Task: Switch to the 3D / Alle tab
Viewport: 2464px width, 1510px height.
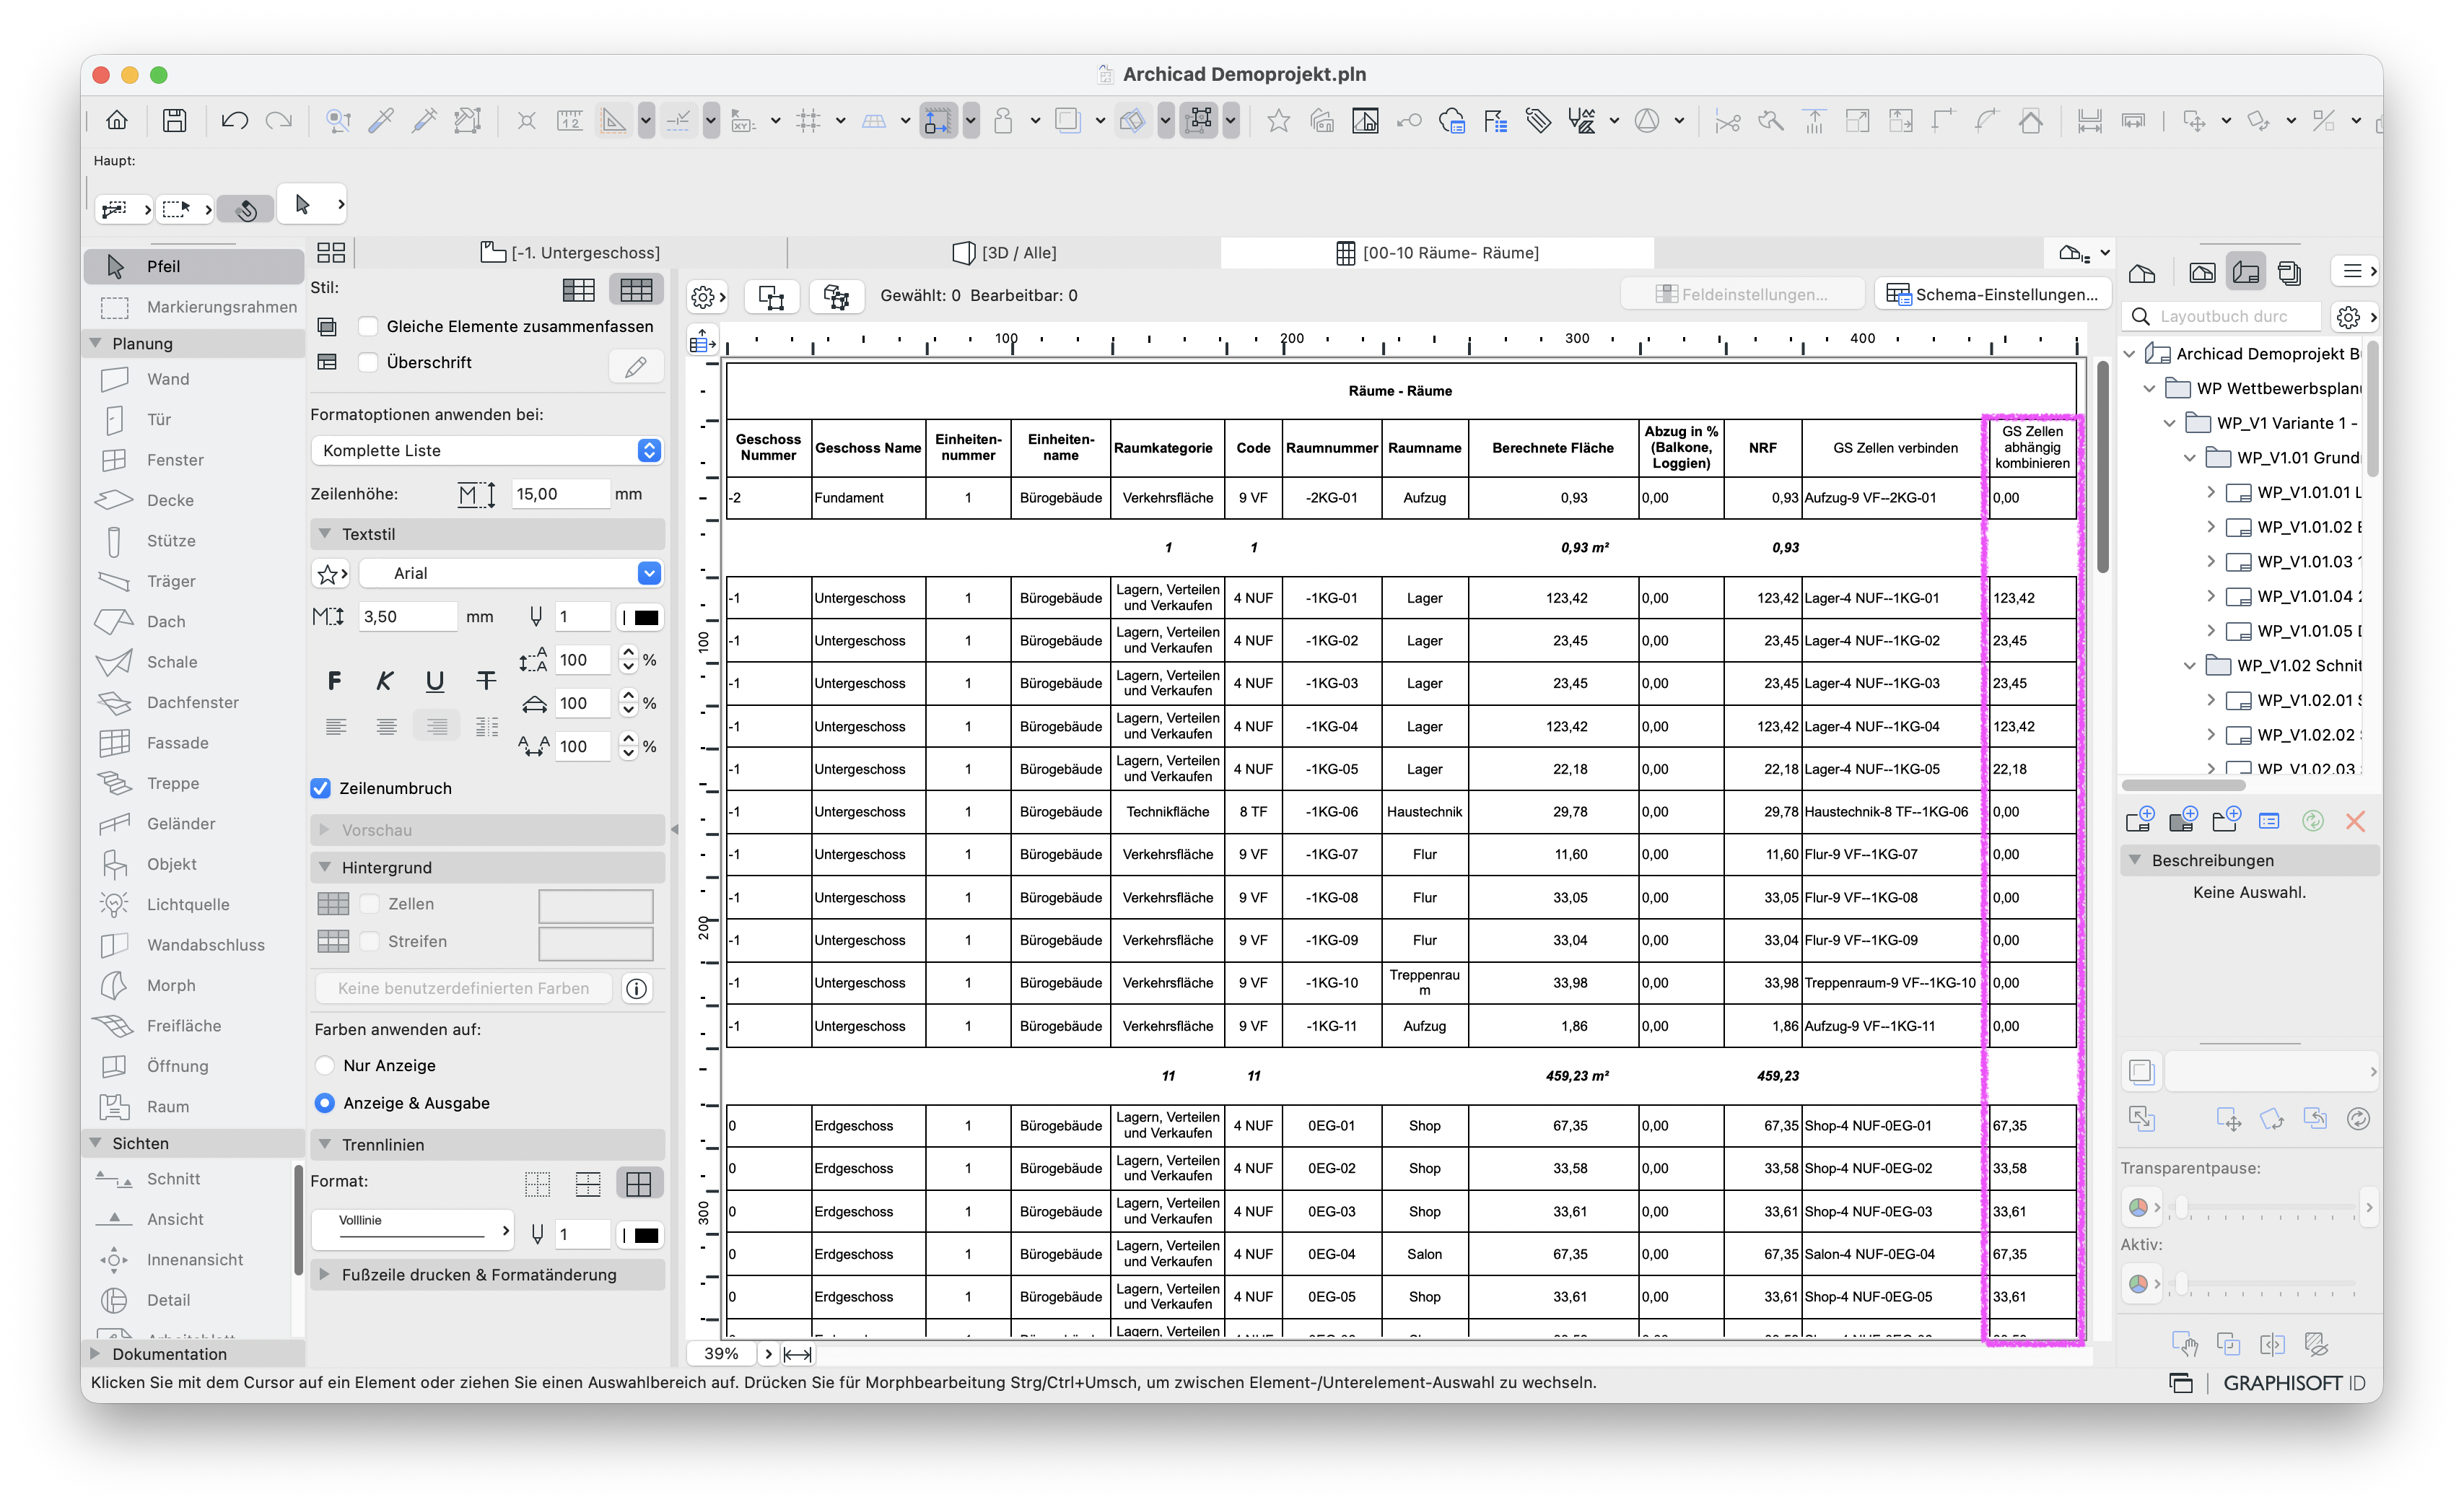Action: coord(1005,253)
